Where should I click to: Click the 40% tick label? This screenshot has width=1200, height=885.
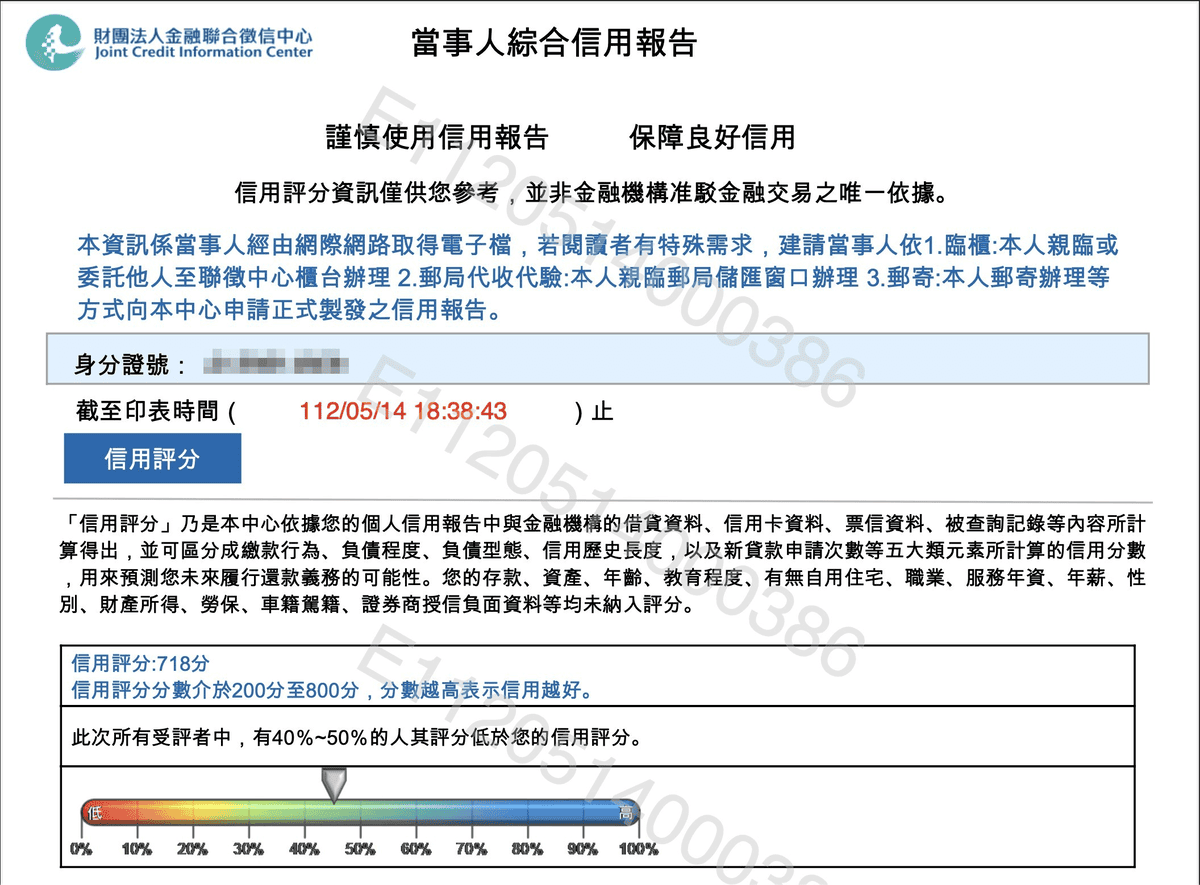pos(304,849)
